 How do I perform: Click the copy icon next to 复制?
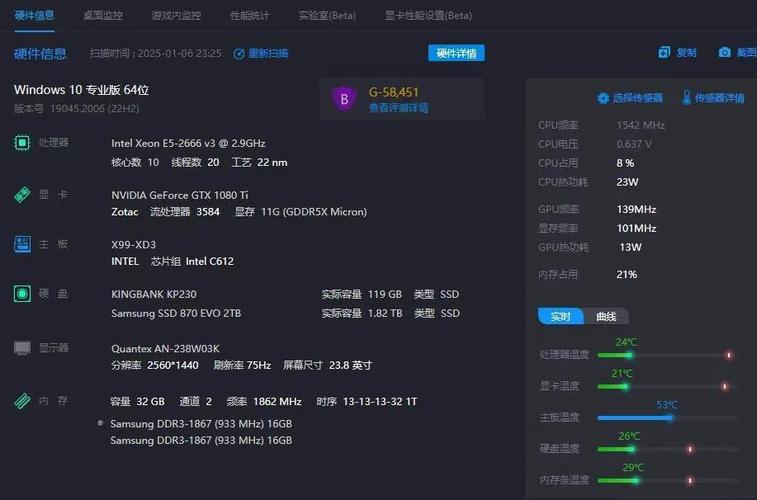664,52
